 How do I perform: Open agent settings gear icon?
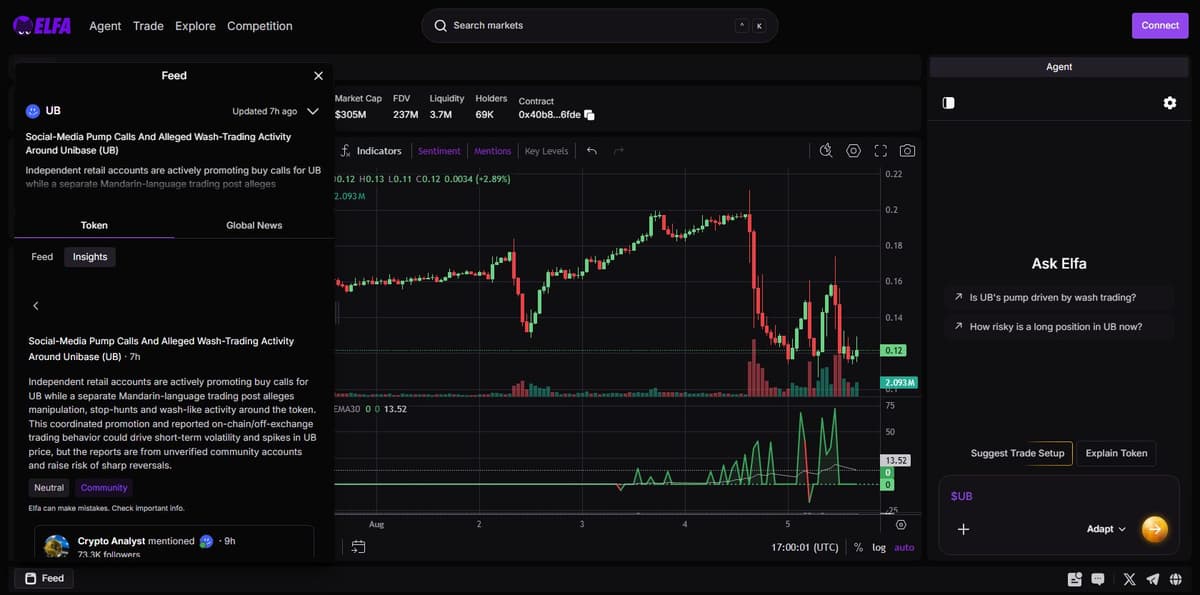(x=1170, y=103)
